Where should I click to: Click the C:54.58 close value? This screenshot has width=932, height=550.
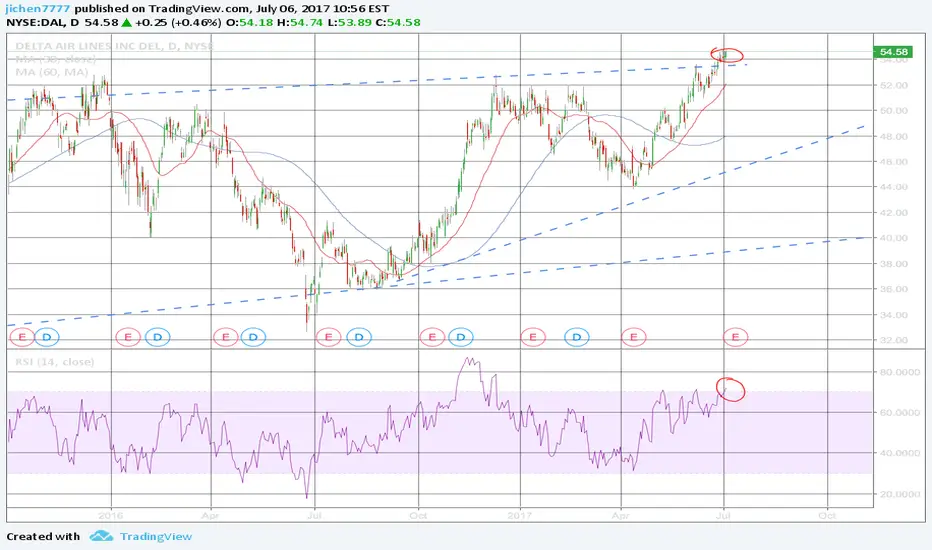396,23
